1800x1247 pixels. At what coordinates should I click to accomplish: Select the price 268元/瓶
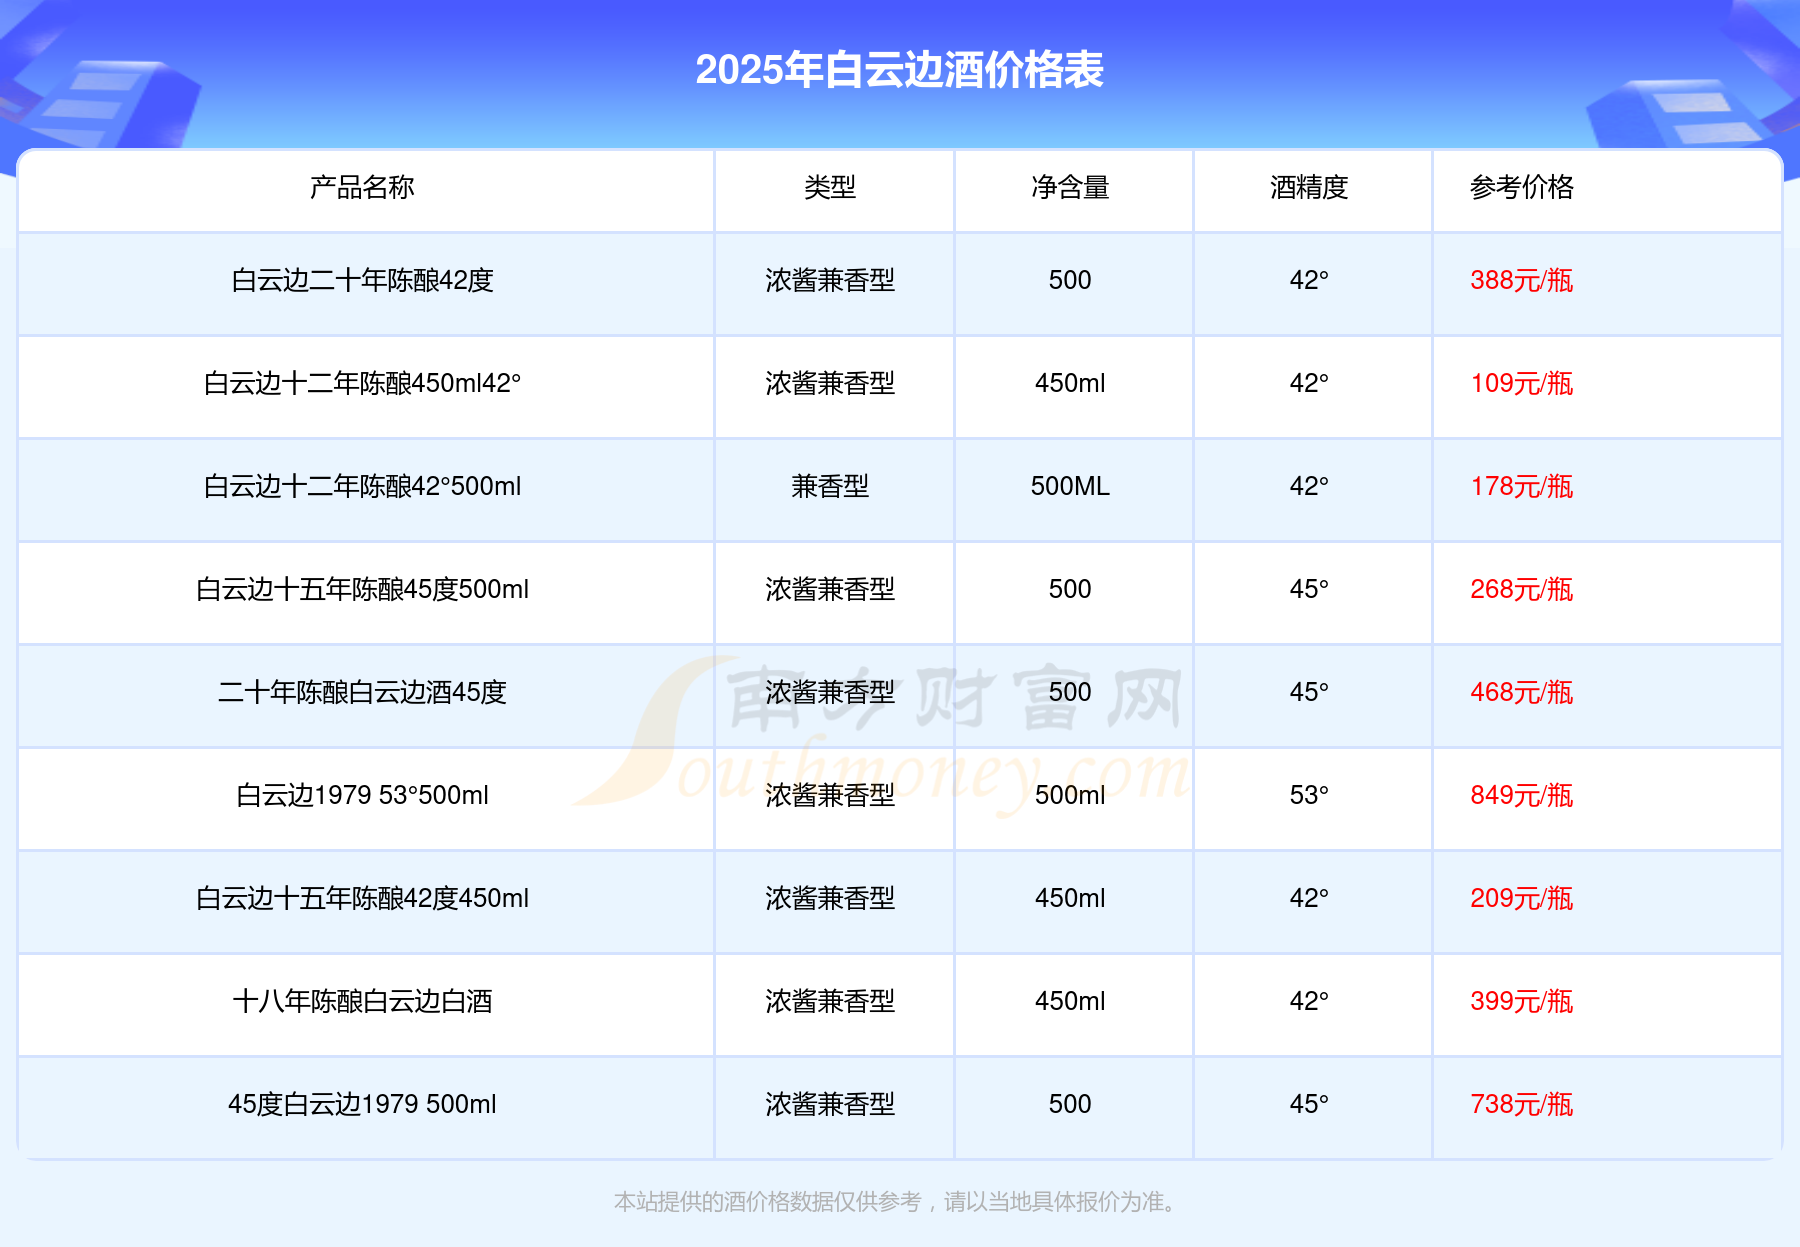[1522, 589]
